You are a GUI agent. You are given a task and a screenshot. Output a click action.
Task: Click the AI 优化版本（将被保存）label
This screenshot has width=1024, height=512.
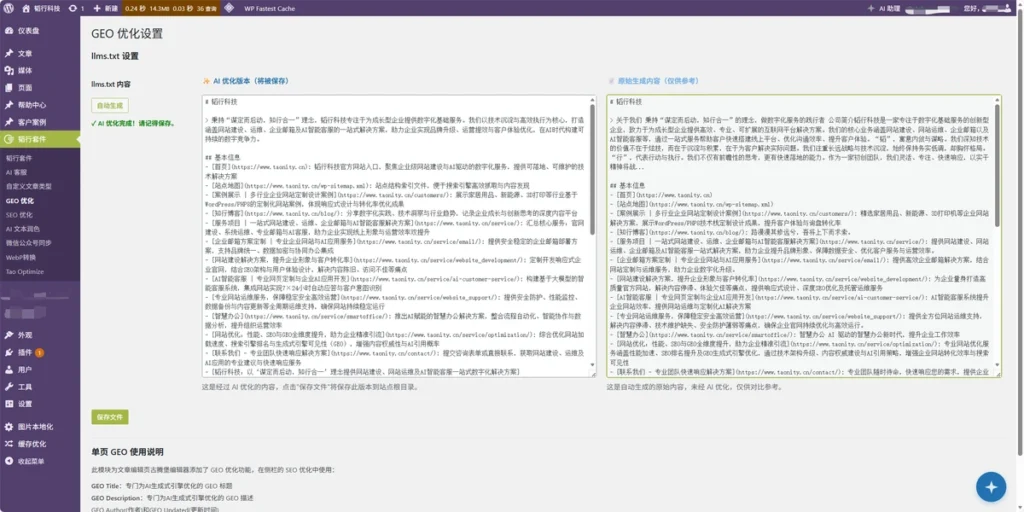point(246,81)
